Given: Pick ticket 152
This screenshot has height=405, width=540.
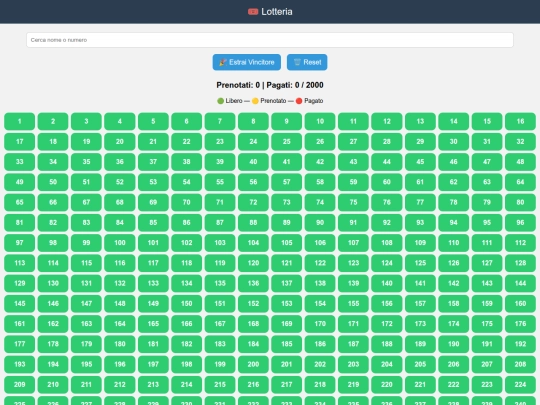Looking at the screenshot, I should tap(253, 303).
